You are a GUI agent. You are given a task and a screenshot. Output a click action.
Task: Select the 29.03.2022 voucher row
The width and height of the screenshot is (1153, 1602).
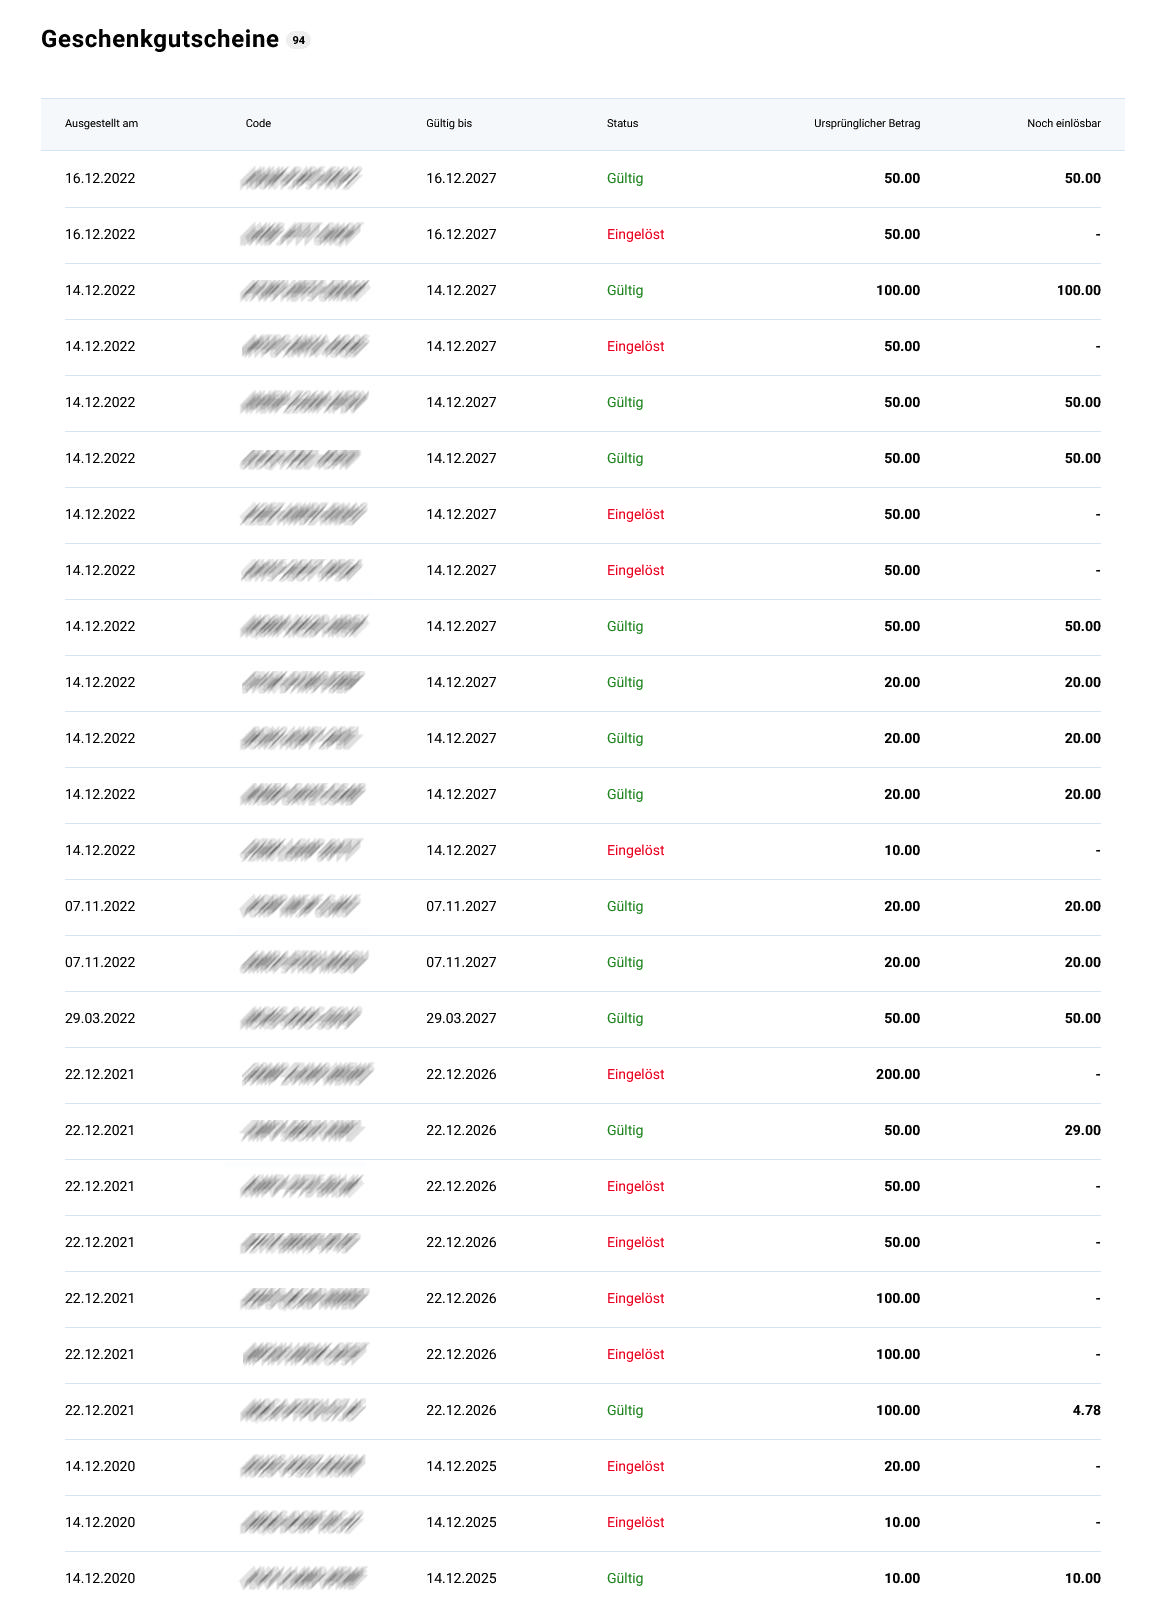583,1019
